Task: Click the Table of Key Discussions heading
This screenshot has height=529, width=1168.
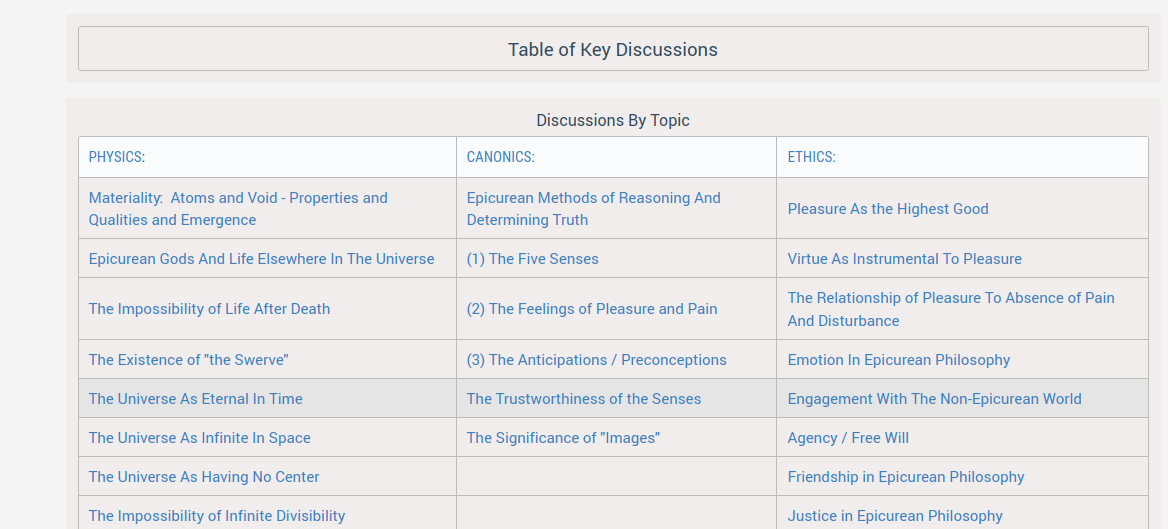Action: 612,49
